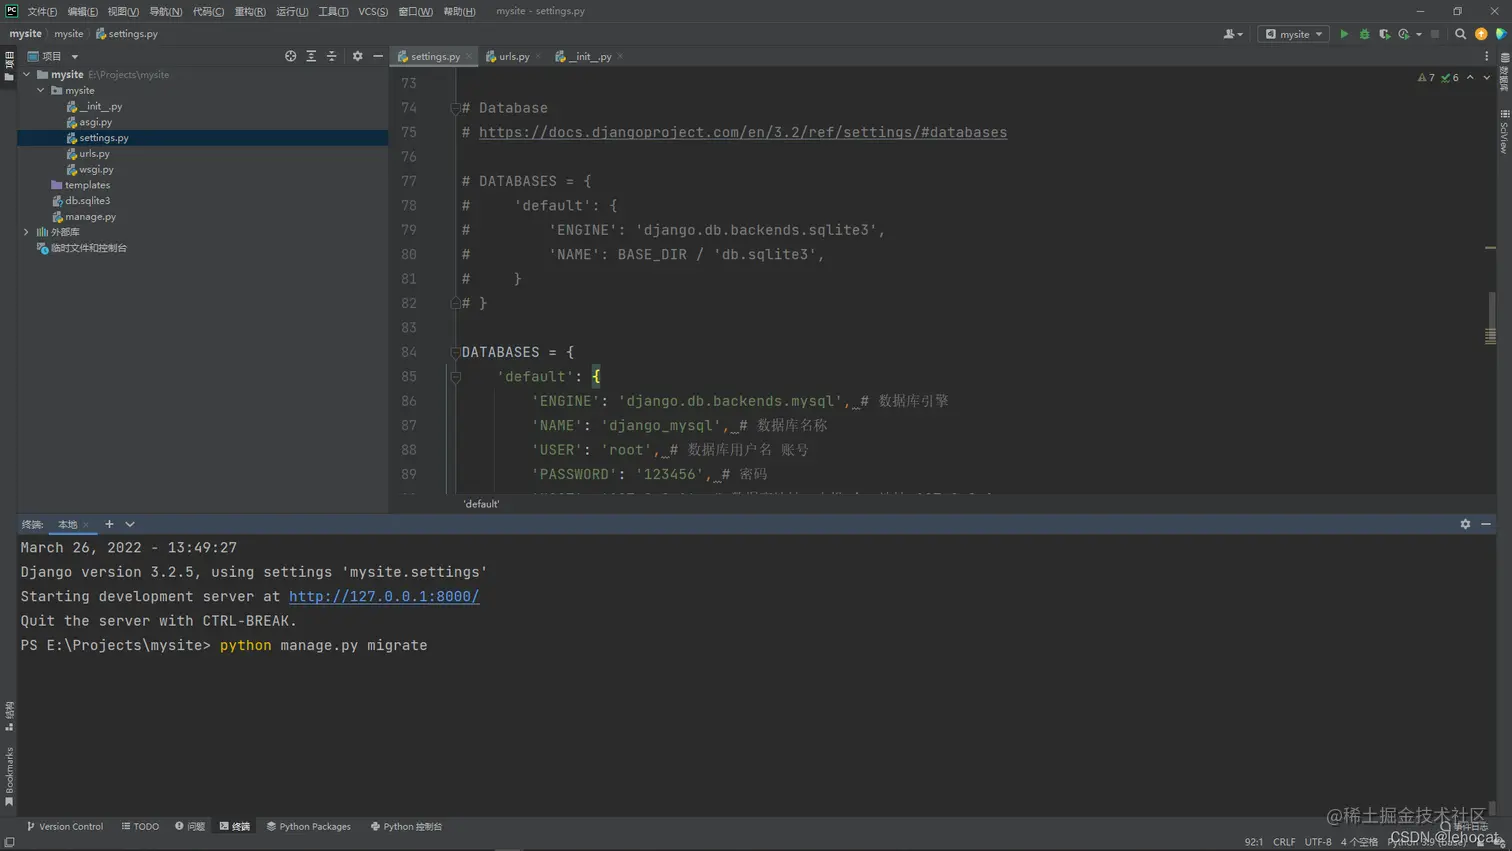Toggle tool window bars icon in bottom-left corner
This screenshot has width=1512, height=851.
9,842
